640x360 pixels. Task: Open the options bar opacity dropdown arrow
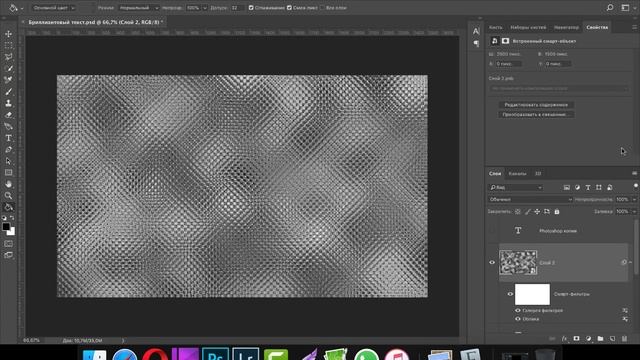coord(204,8)
